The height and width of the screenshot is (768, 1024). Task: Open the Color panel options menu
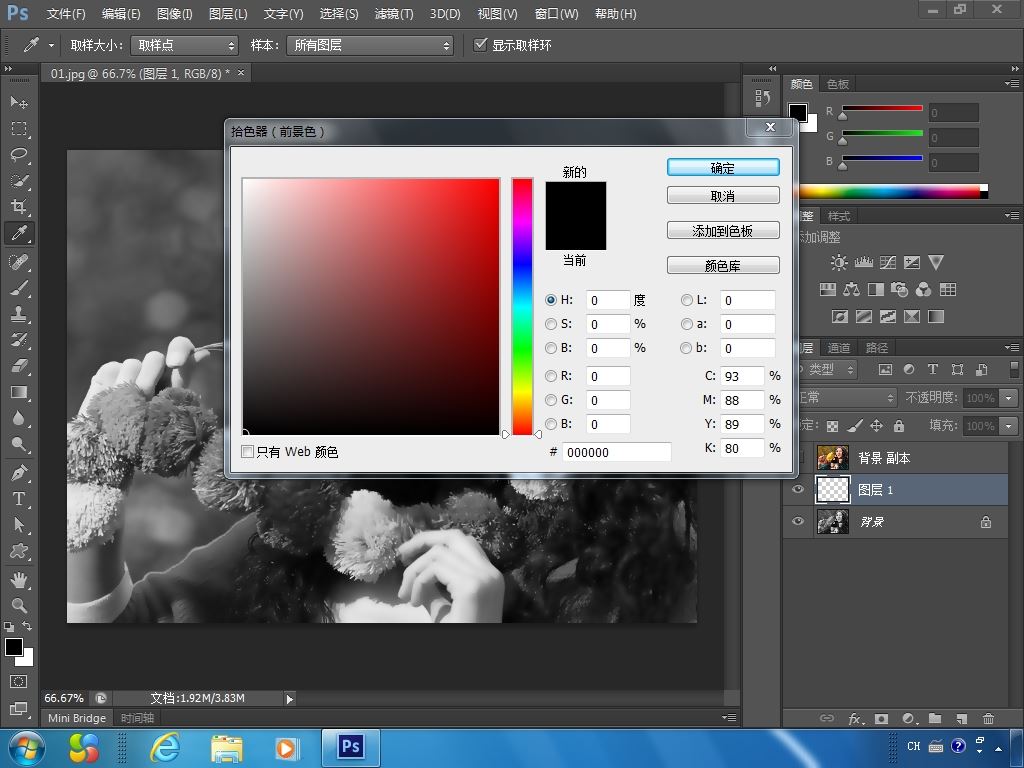point(1012,84)
